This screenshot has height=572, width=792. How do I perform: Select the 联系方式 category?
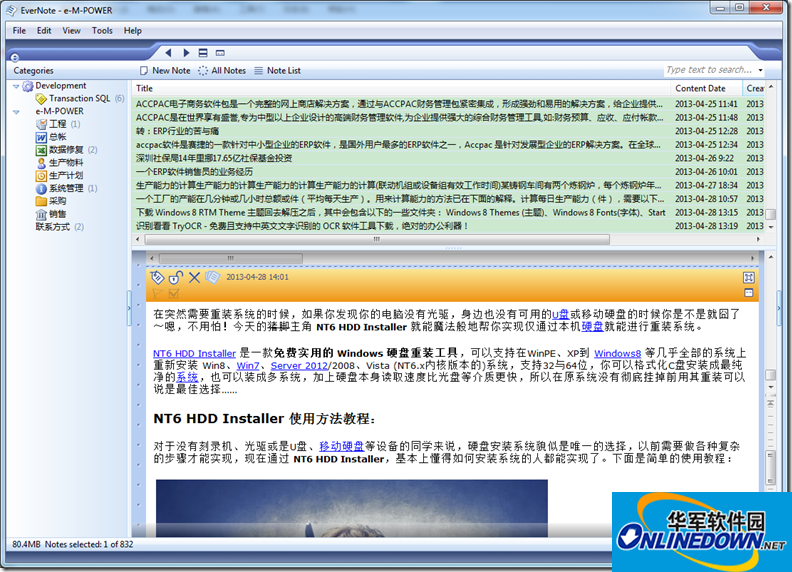[x=60, y=227]
